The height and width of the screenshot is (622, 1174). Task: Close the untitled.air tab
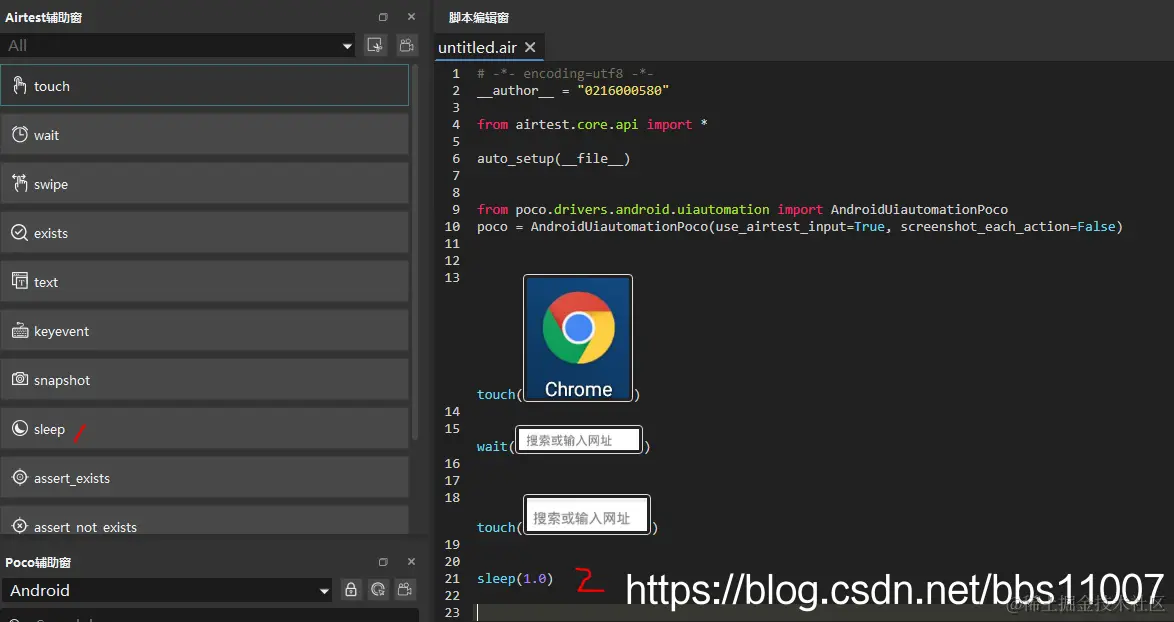pos(530,47)
